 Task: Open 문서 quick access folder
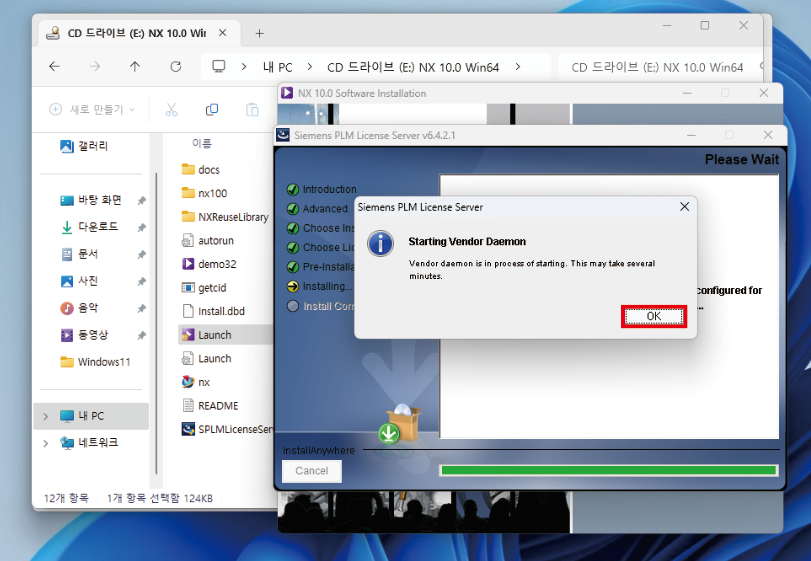[80, 254]
